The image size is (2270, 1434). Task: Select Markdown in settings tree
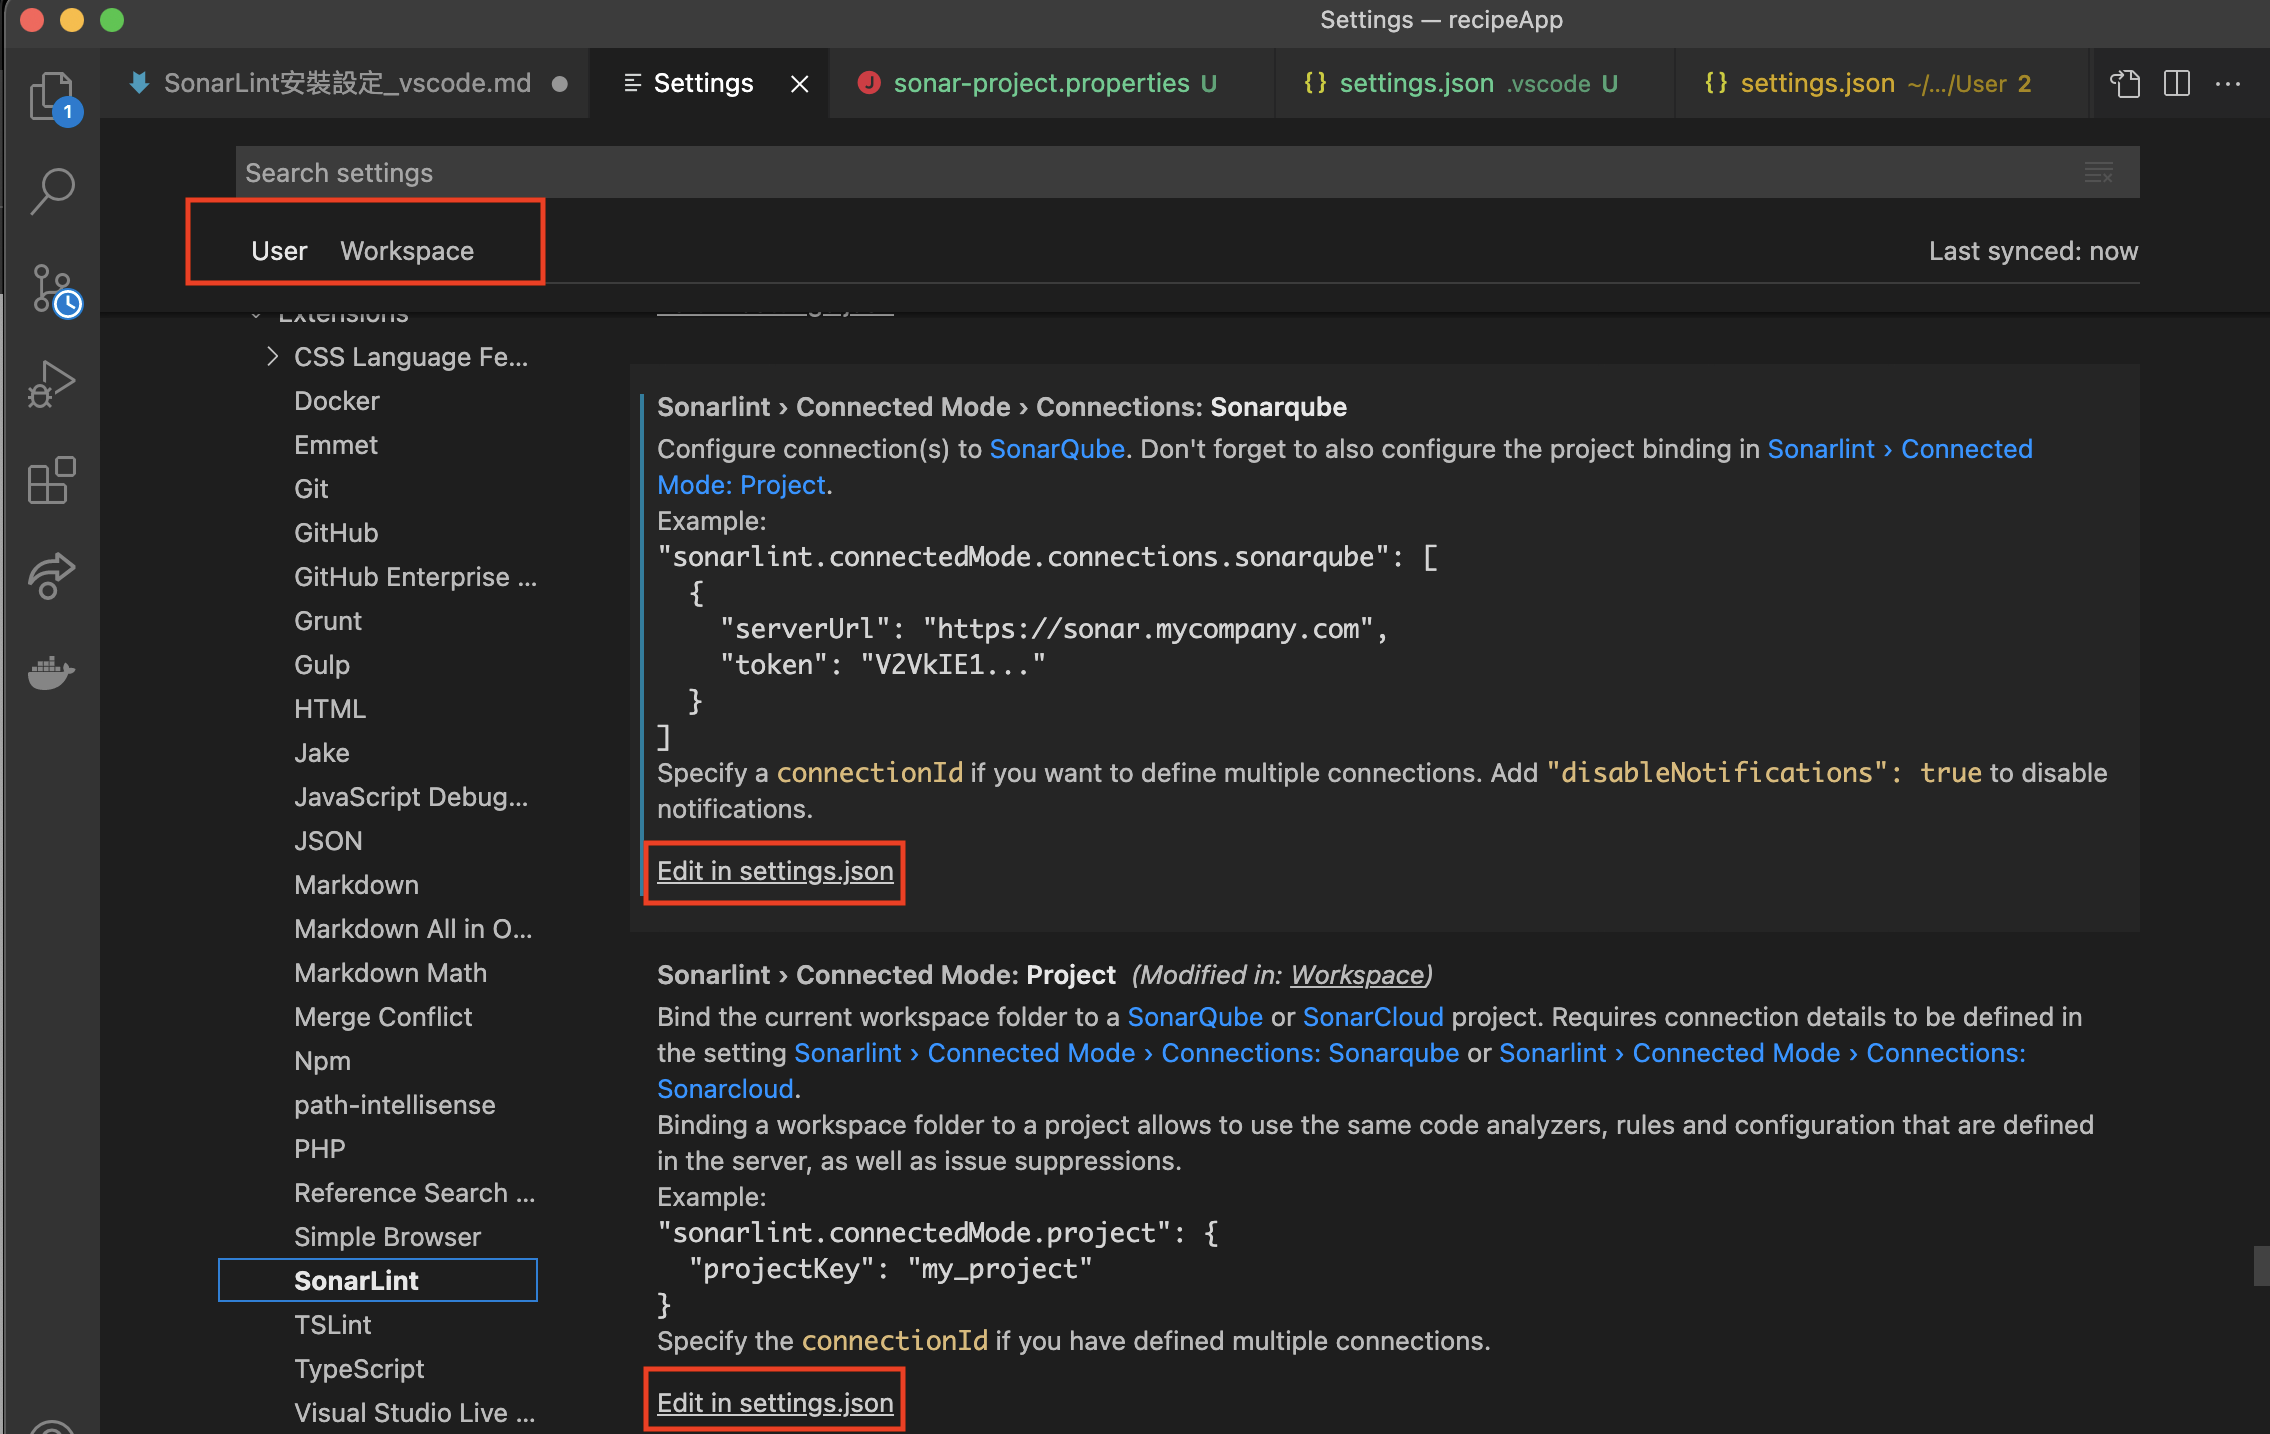pos(356,885)
